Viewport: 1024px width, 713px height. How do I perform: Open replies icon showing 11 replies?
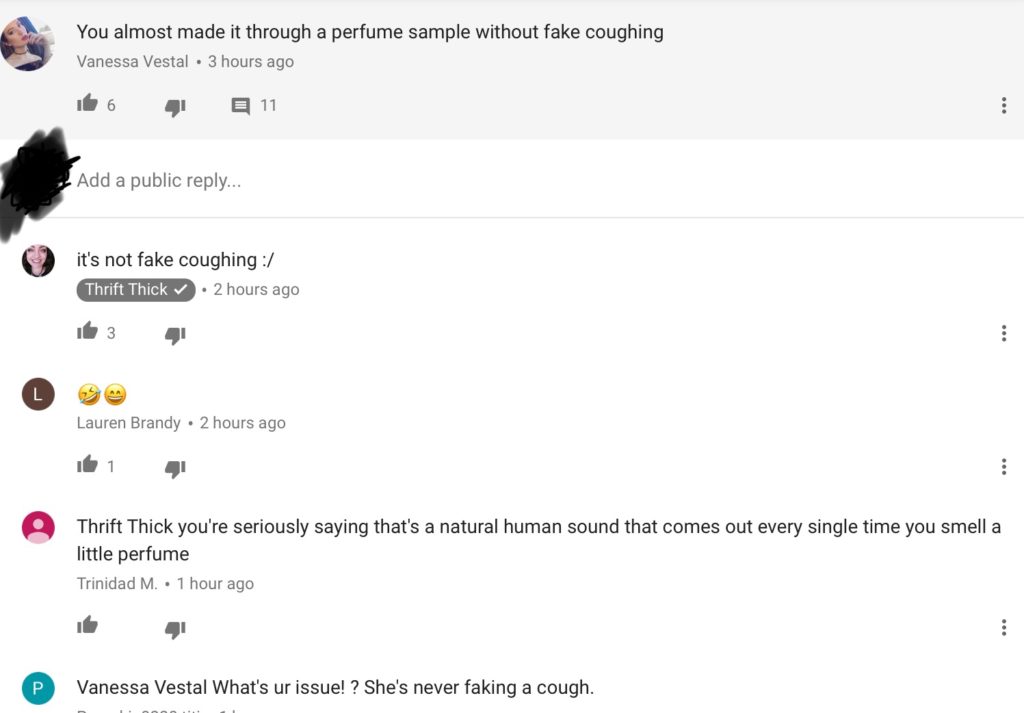point(241,106)
